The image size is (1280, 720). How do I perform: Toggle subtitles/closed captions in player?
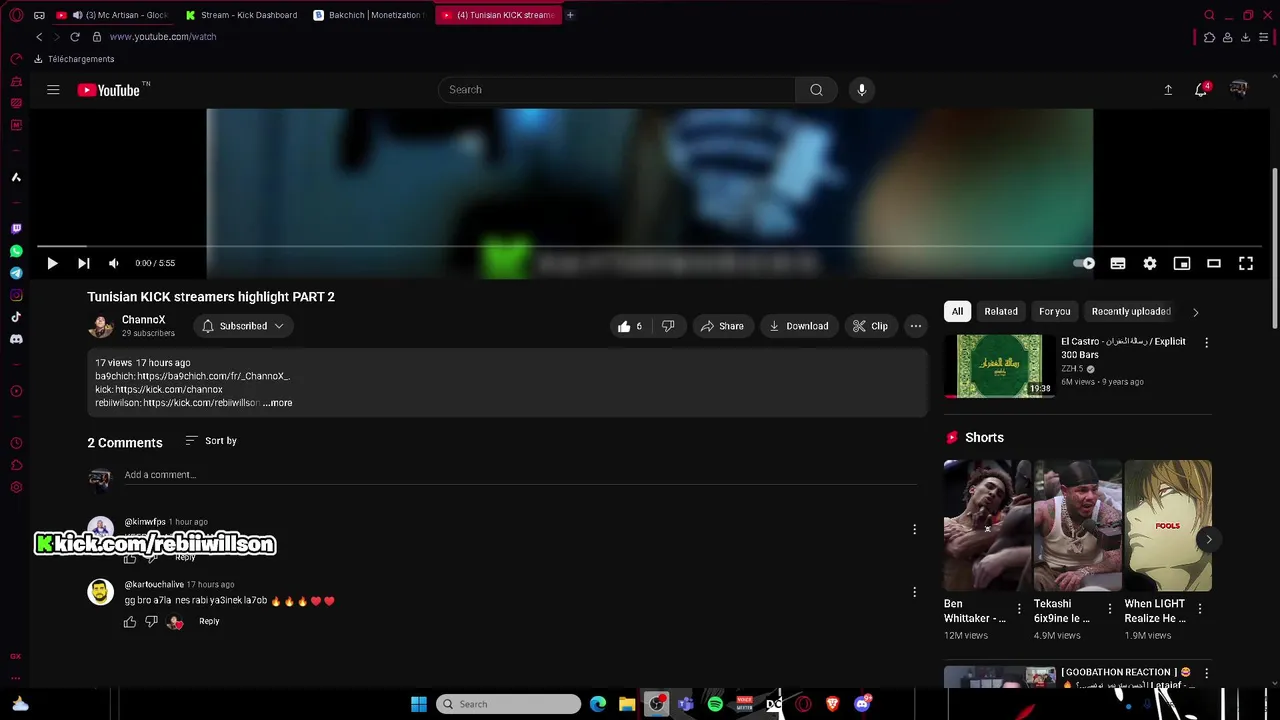tap(1118, 263)
